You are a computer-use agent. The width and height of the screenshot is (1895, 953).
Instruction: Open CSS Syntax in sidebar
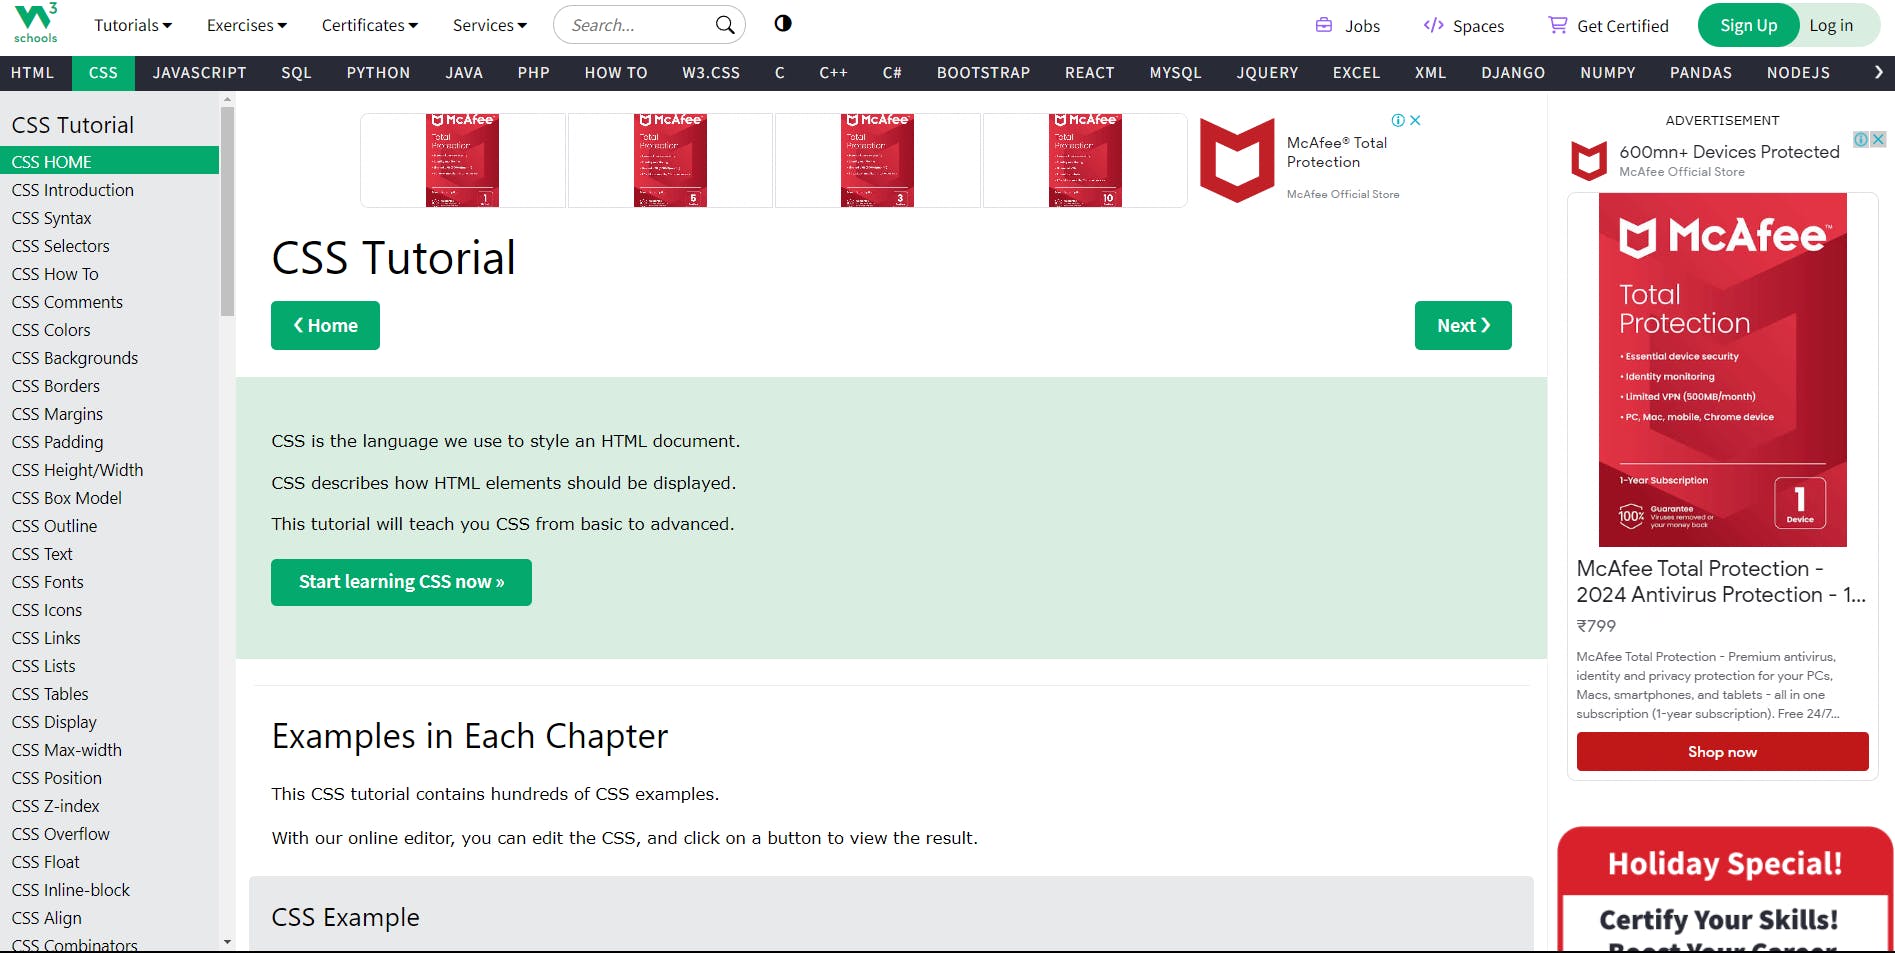pyautogui.click(x=109, y=218)
